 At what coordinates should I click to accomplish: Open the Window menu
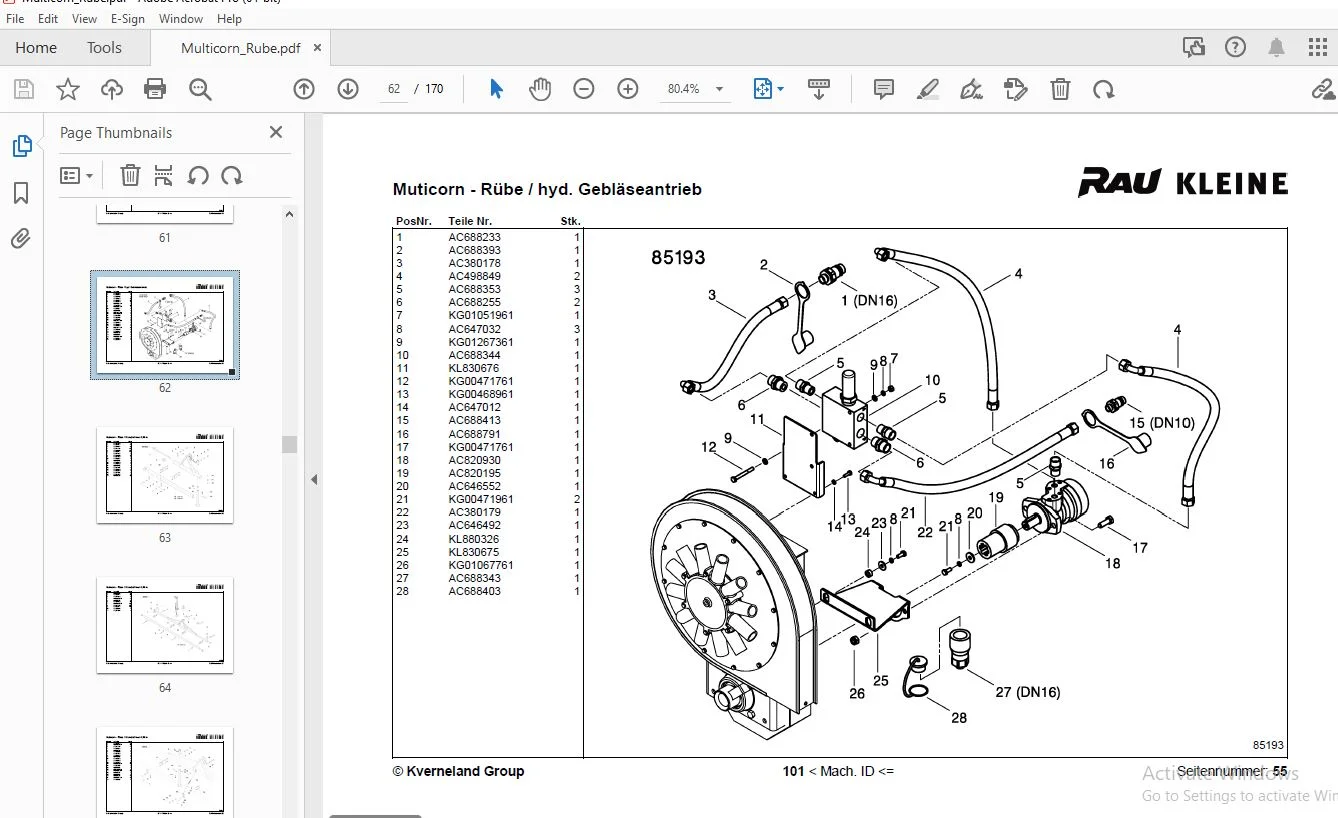(x=181, y=18)
